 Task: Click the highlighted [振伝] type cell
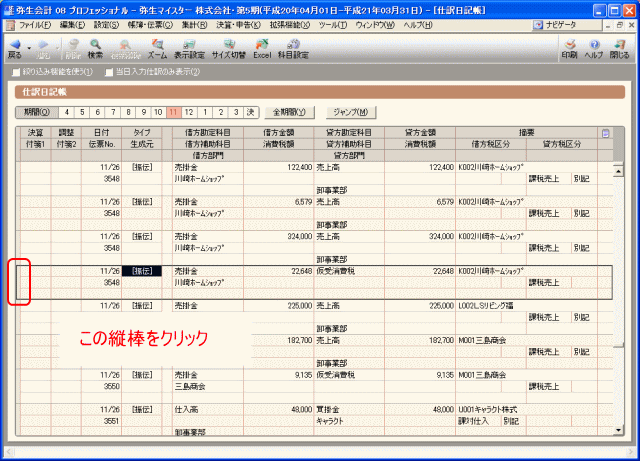tap(142, 271)
